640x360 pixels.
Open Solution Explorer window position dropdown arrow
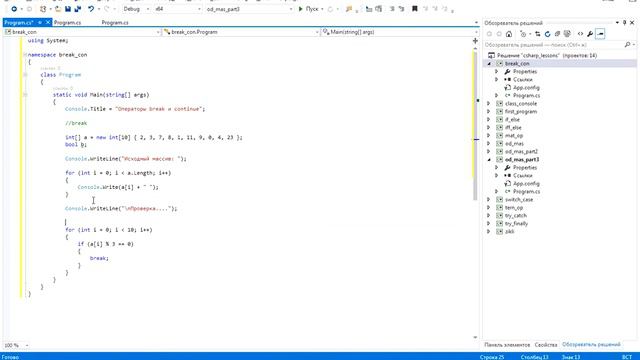pyautogui.click(x=617, y=23)
